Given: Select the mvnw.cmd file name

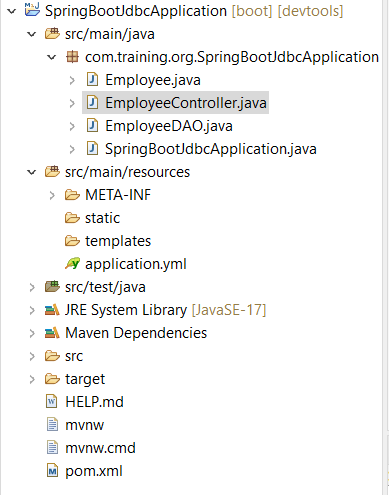Looking at the screenshot, I should point(100,448).
